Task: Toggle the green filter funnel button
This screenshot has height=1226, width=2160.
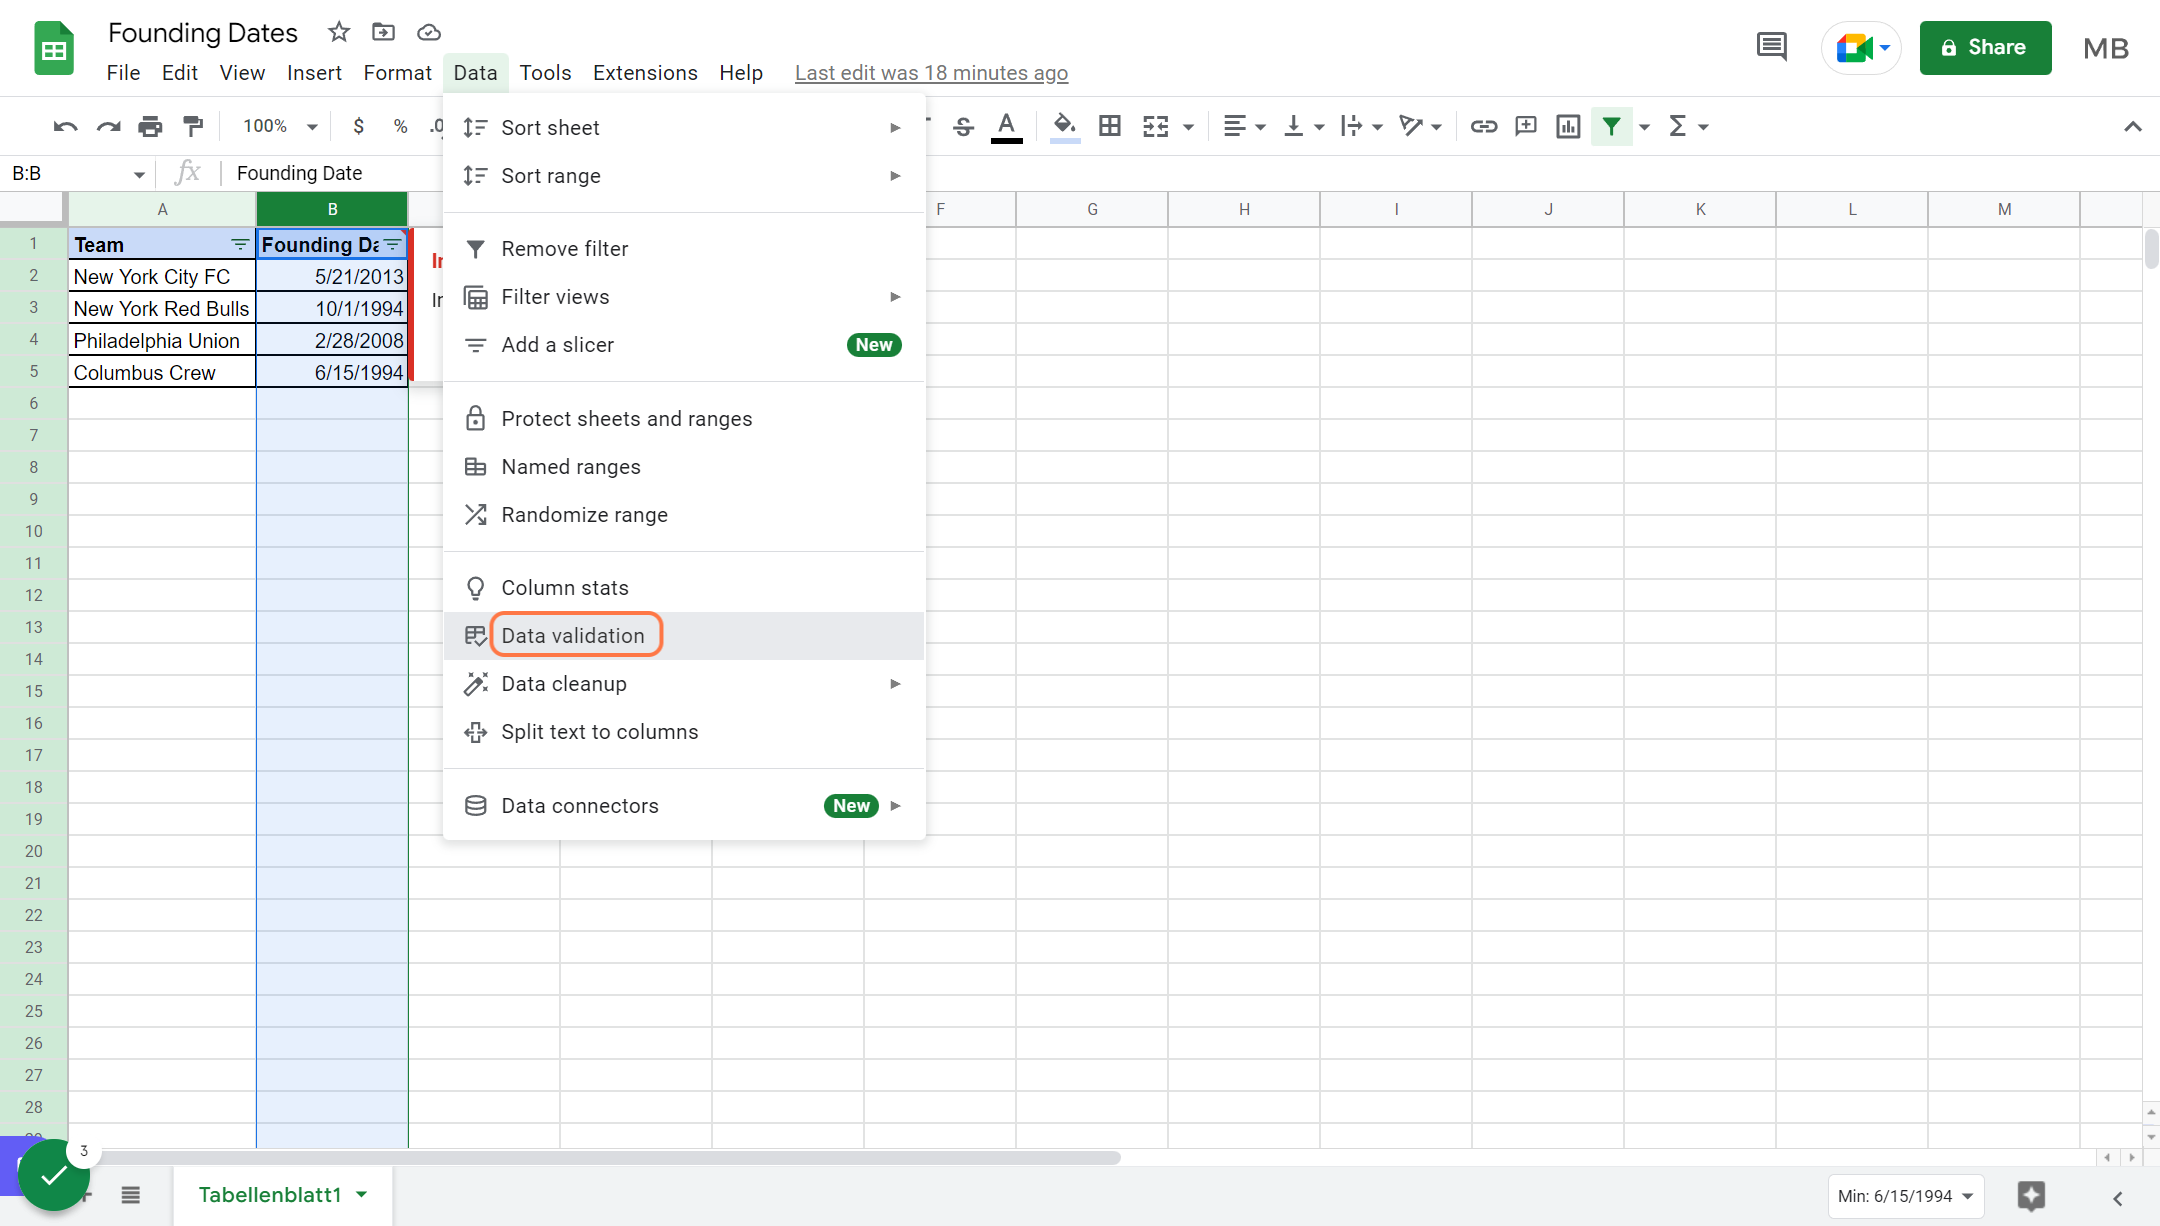Action: pos(1611,126)
